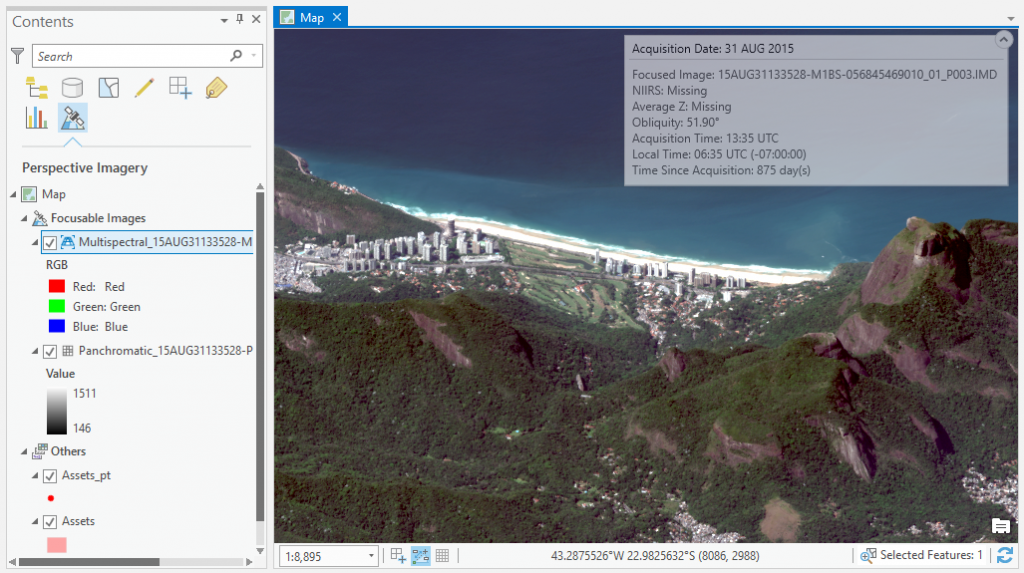Click the Value heading under Panchromatic

tap(60, 374)
